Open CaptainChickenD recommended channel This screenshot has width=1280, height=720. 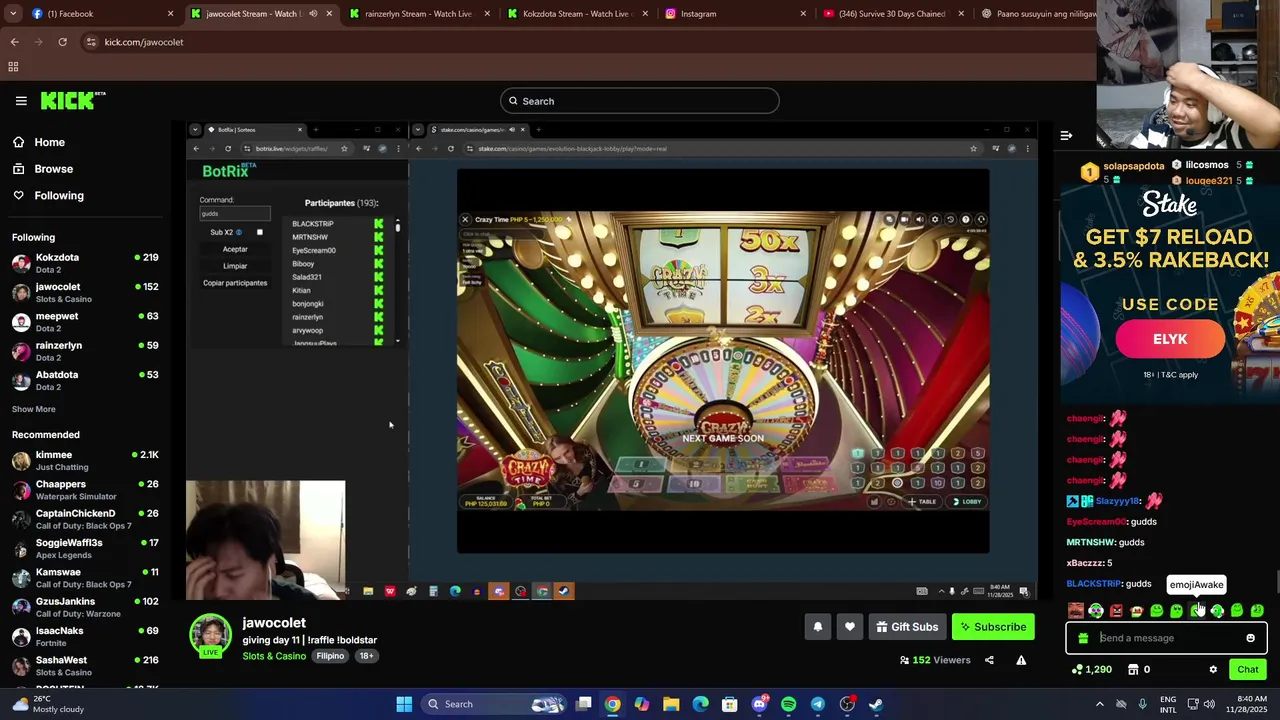click(85, 519)
